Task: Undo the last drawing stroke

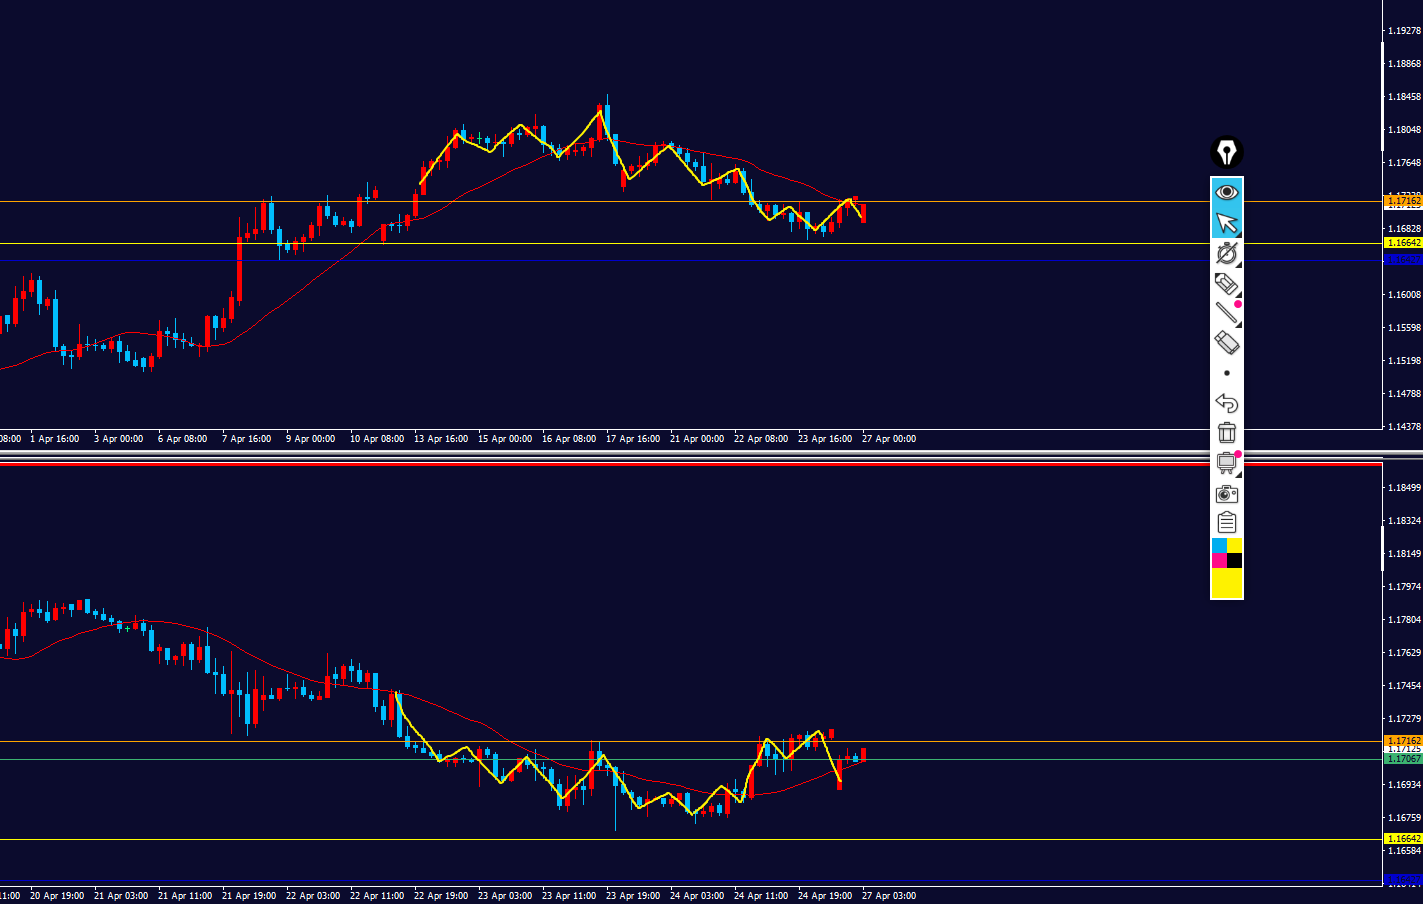Action: click(x=1226, y=403)
